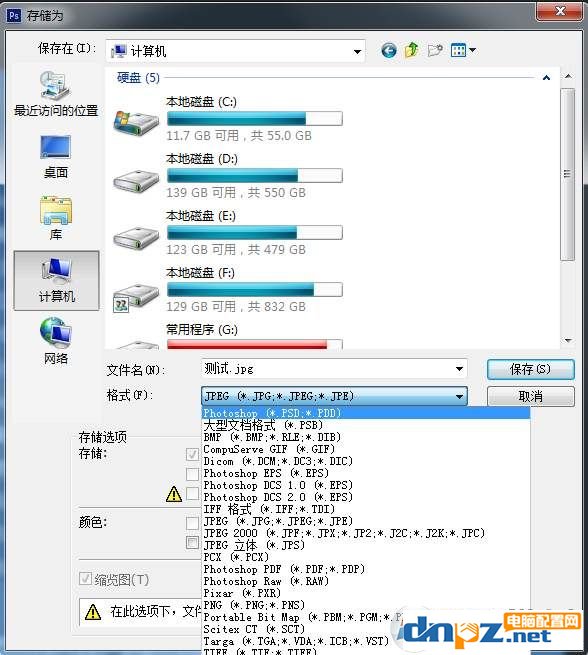Click disk C: capacity usage bar

255,119
